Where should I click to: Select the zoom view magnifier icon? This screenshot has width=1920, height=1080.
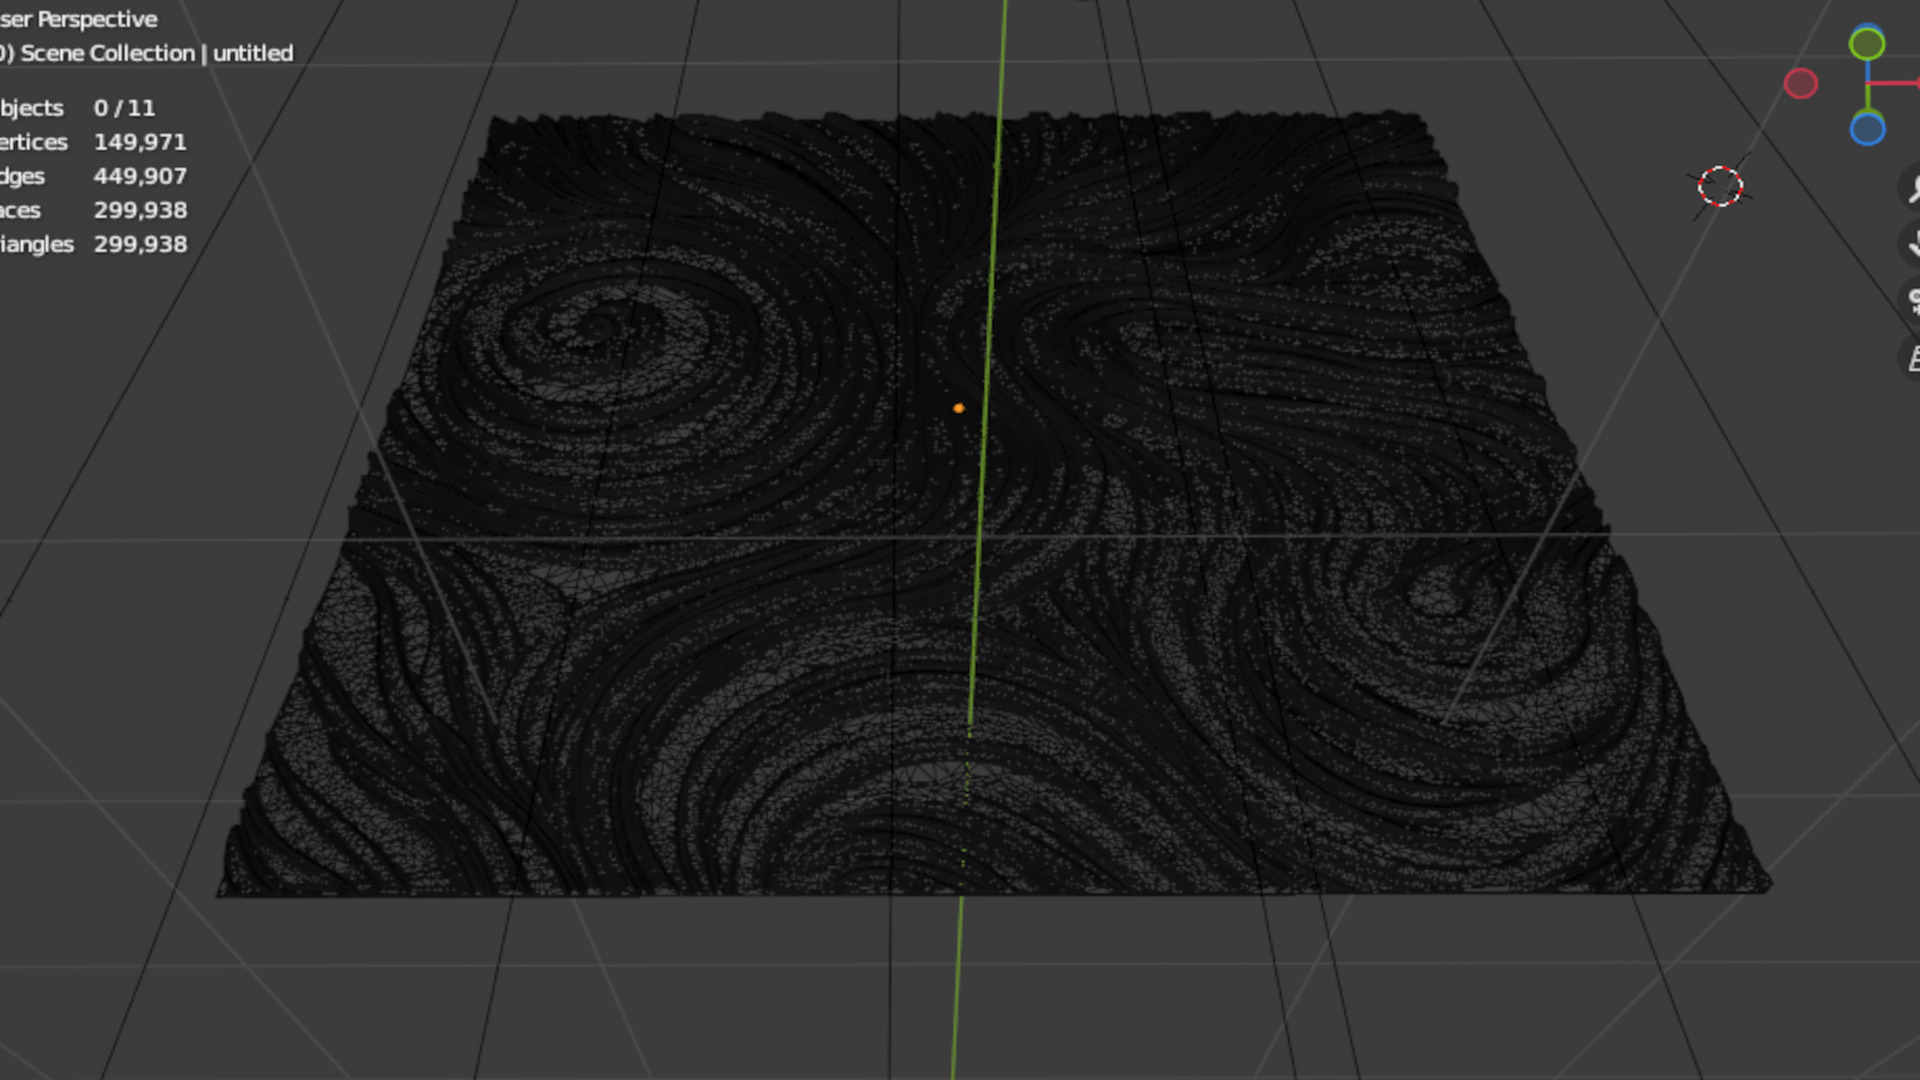tap(1912, 187)
